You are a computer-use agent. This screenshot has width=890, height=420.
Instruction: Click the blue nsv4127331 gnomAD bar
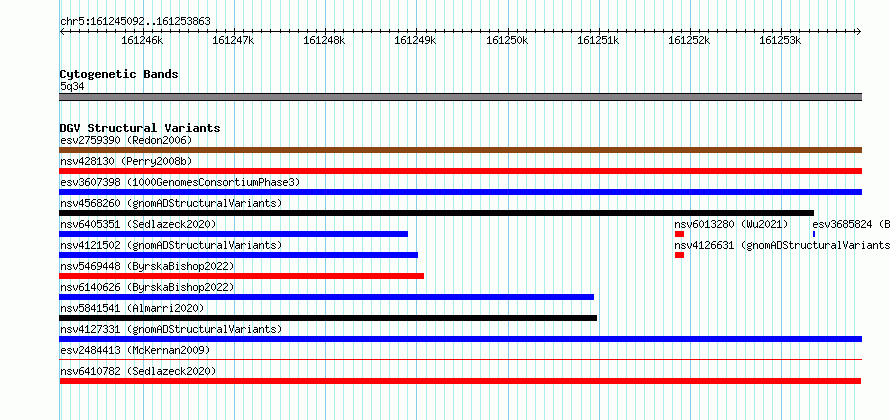pyautogui.click(x=460, y=339)
